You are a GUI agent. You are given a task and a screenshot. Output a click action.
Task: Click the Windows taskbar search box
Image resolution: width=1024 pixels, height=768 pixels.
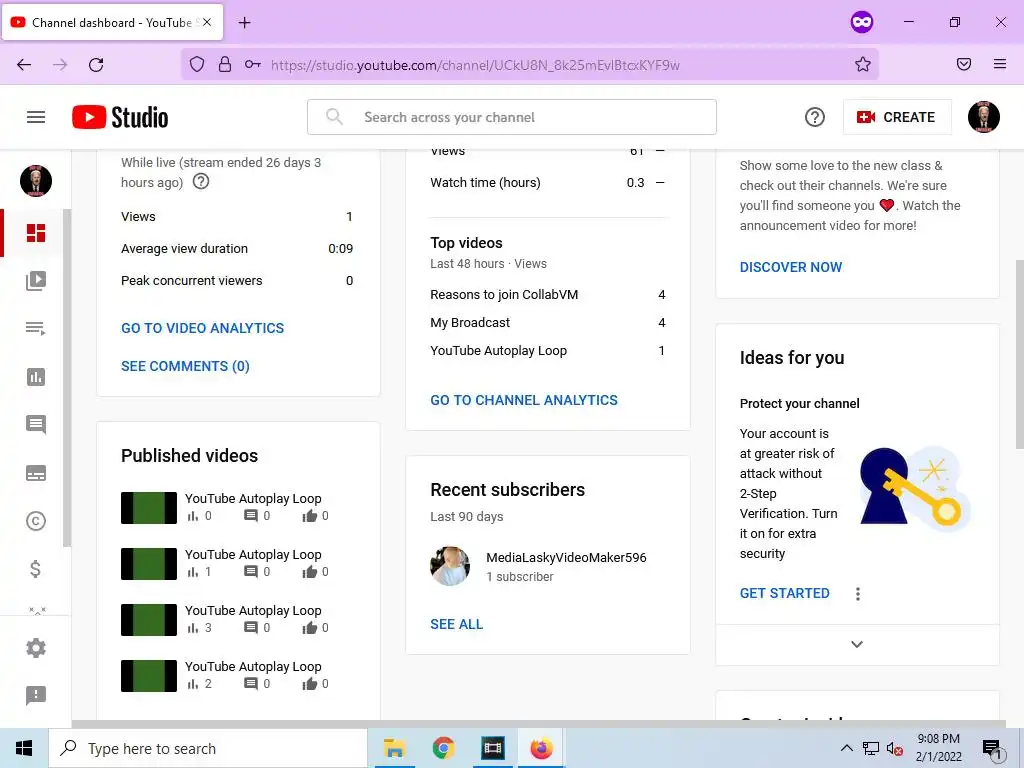tap(208, 748)
